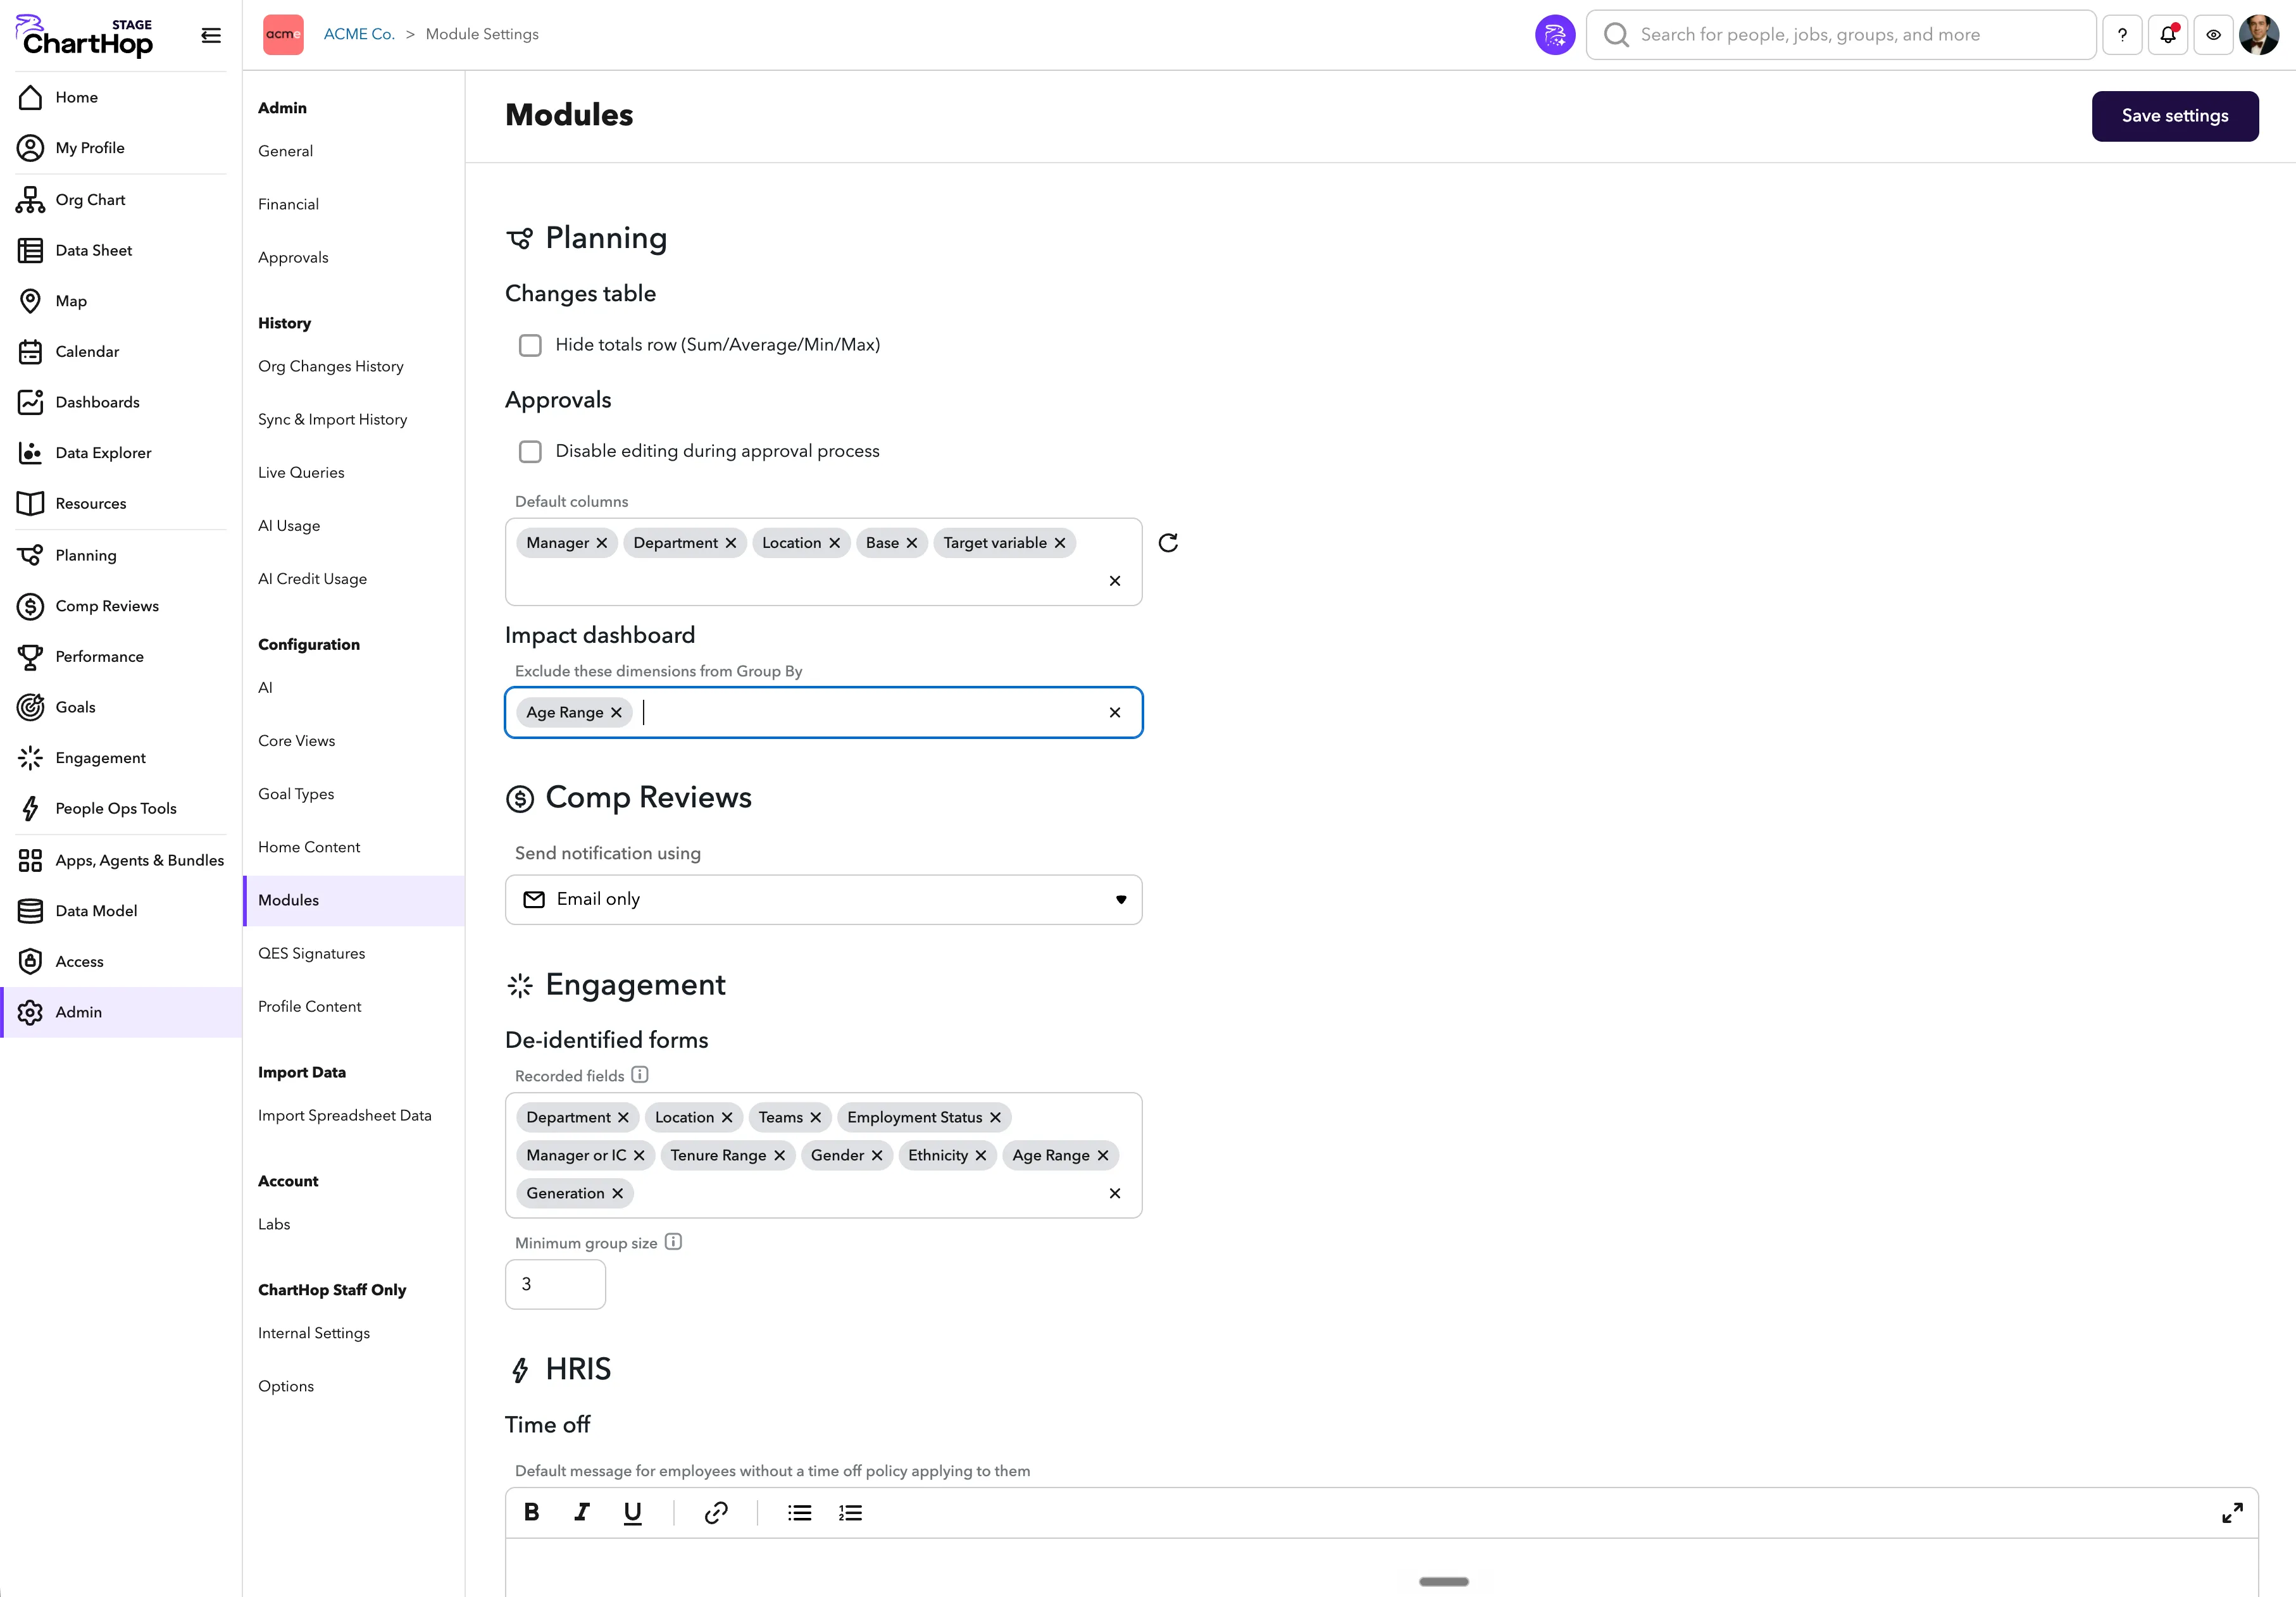
Task: Reset default columns with refresh icon
Action: click(1168, 543)
